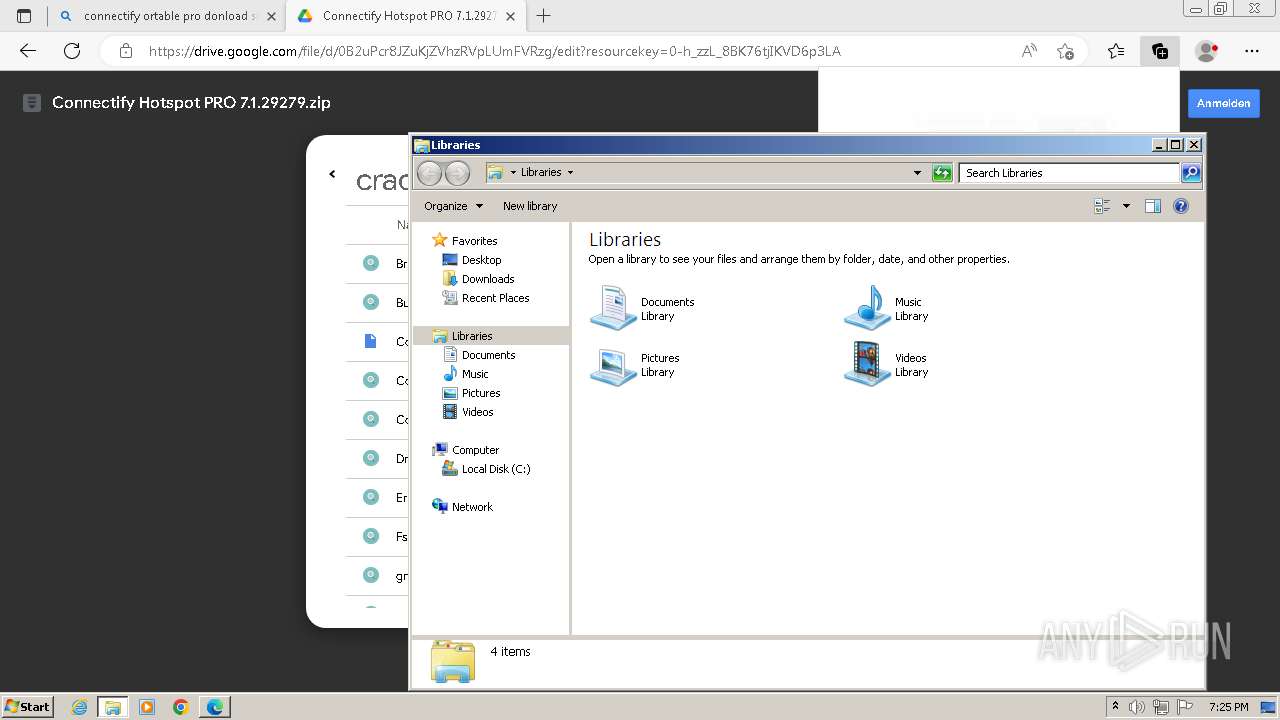Open Explorer help question mark icon
The width and height of the screenshot is (1280, 720).
pyautogui.click(x=1181, y=206)
